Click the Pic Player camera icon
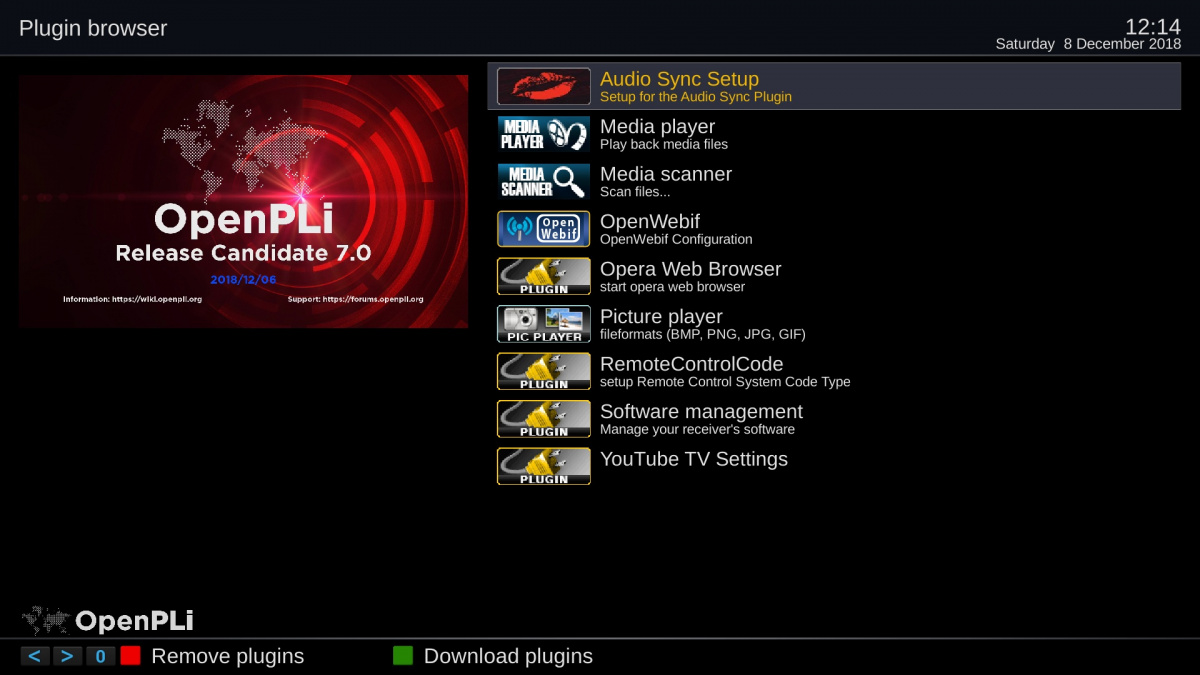Viewport: 1200px width, 675px height. click(x=544, y=324)
